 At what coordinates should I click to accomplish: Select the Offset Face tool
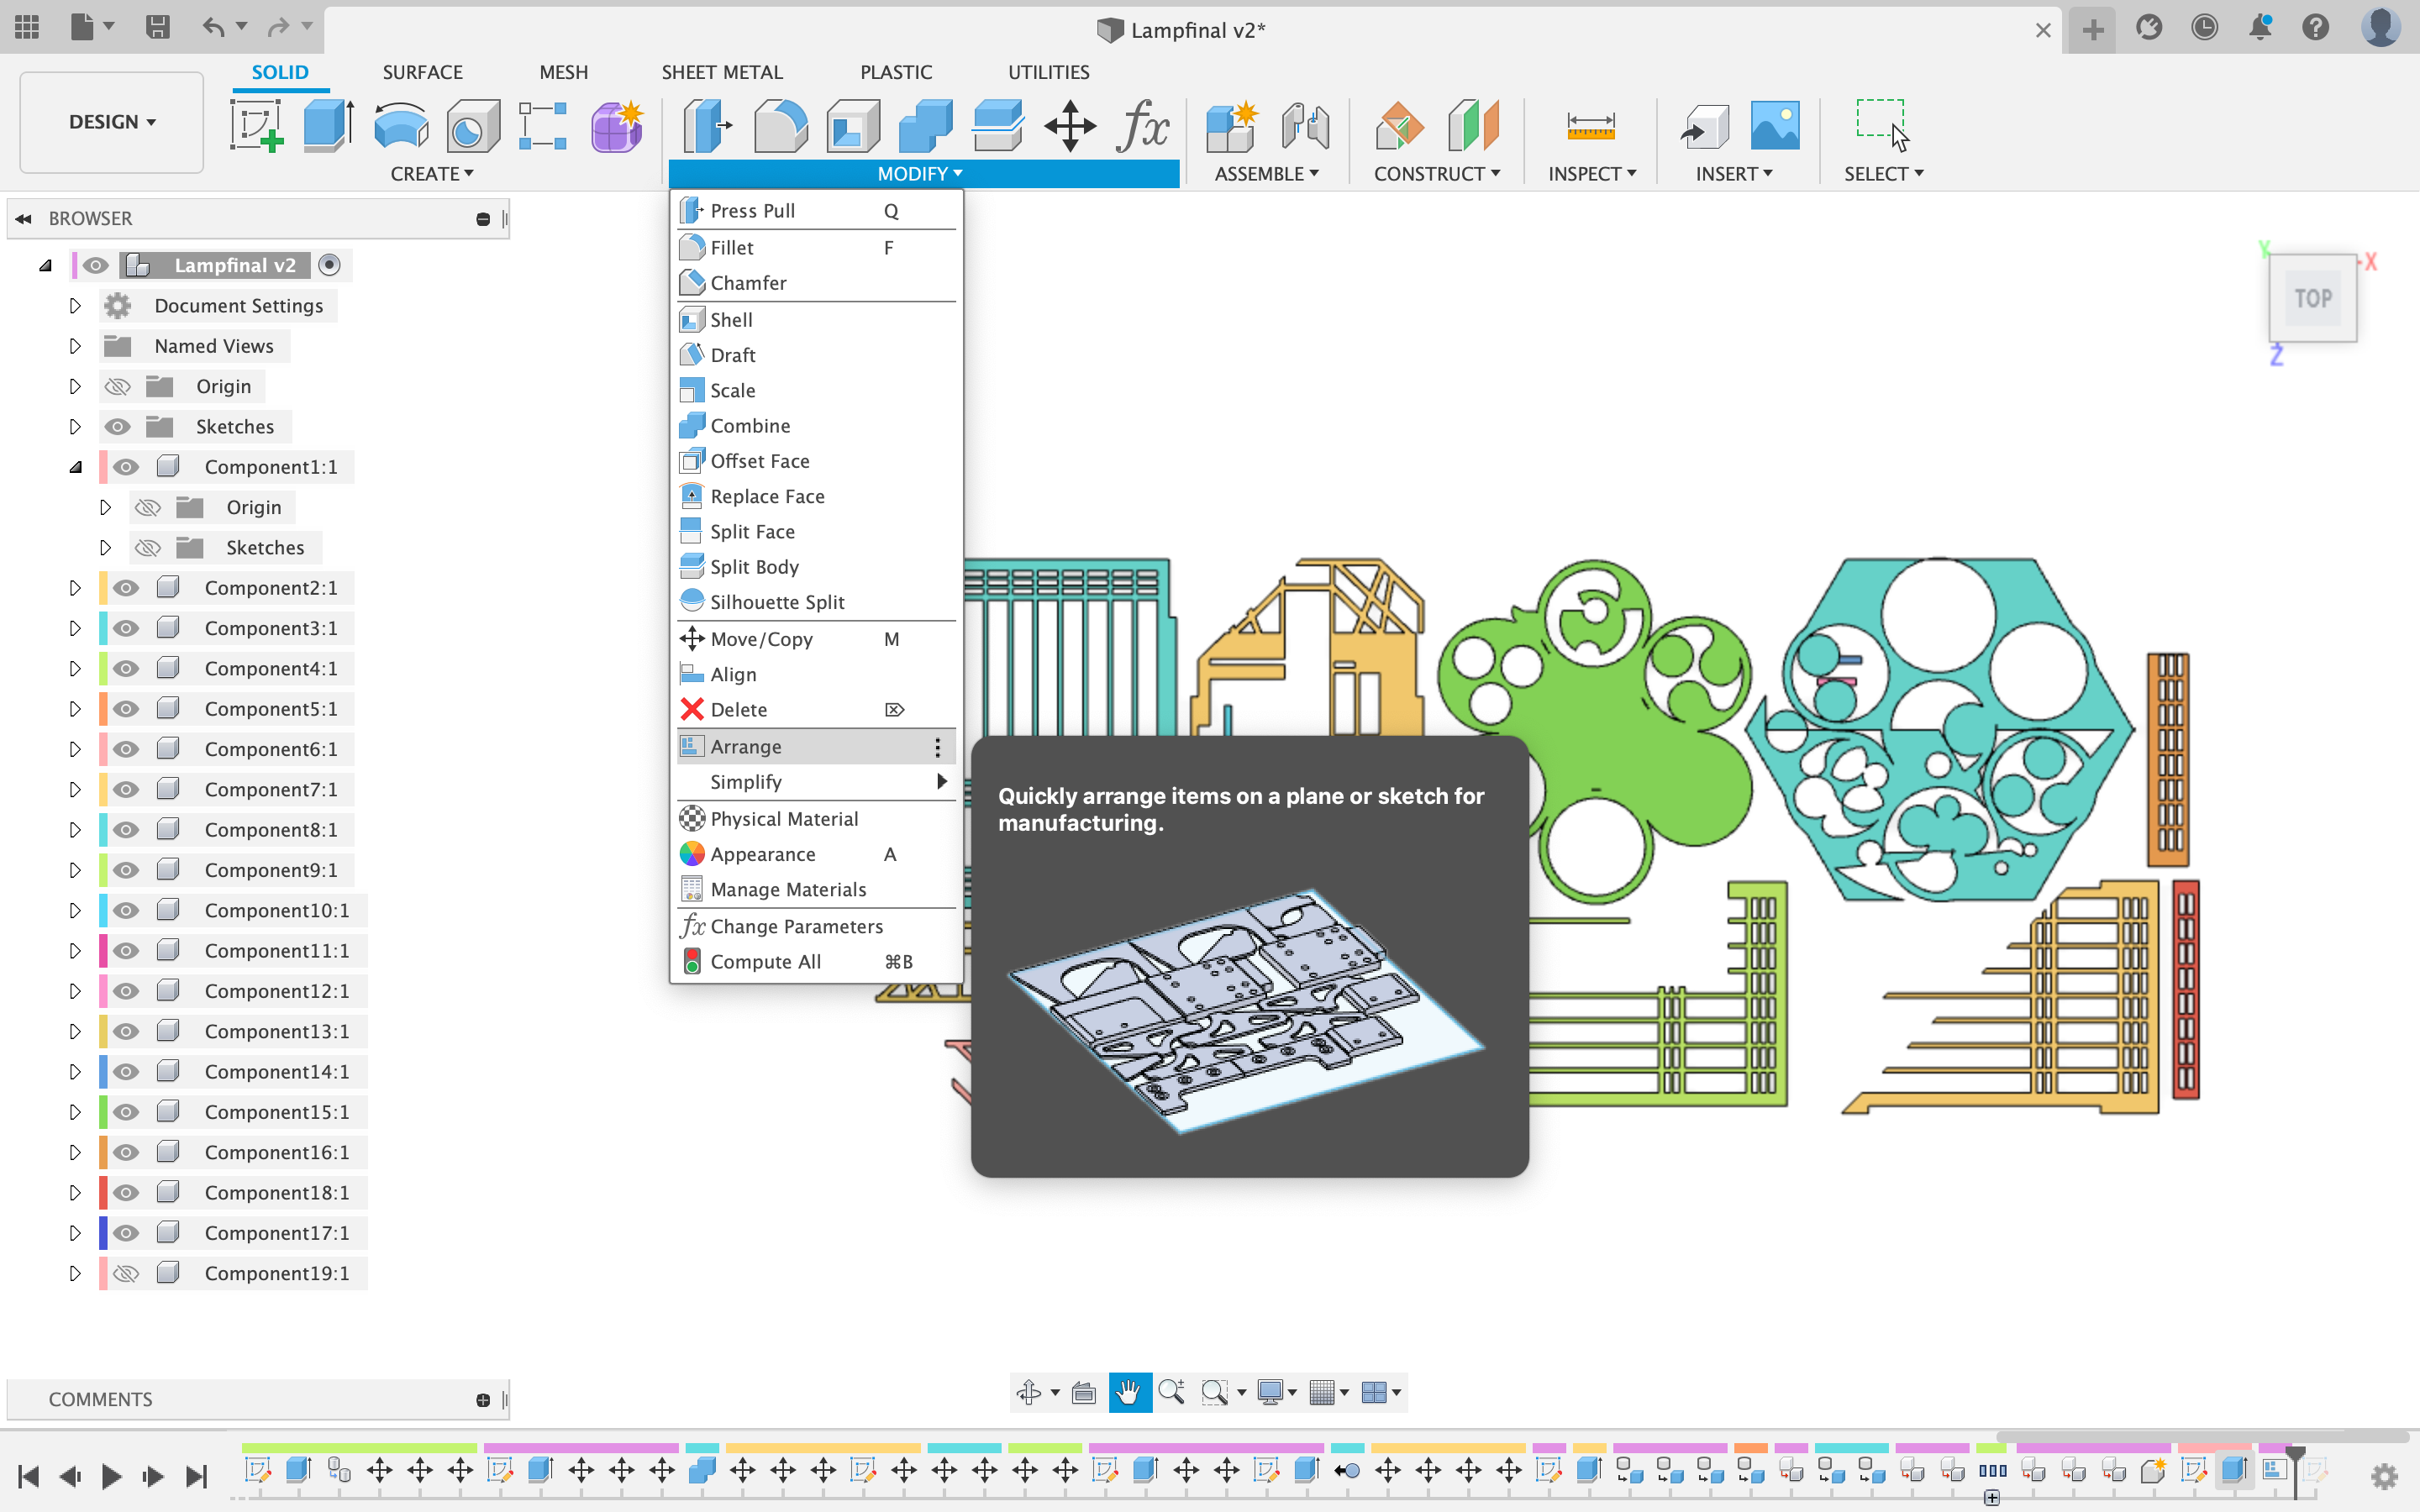coord(760,459)
